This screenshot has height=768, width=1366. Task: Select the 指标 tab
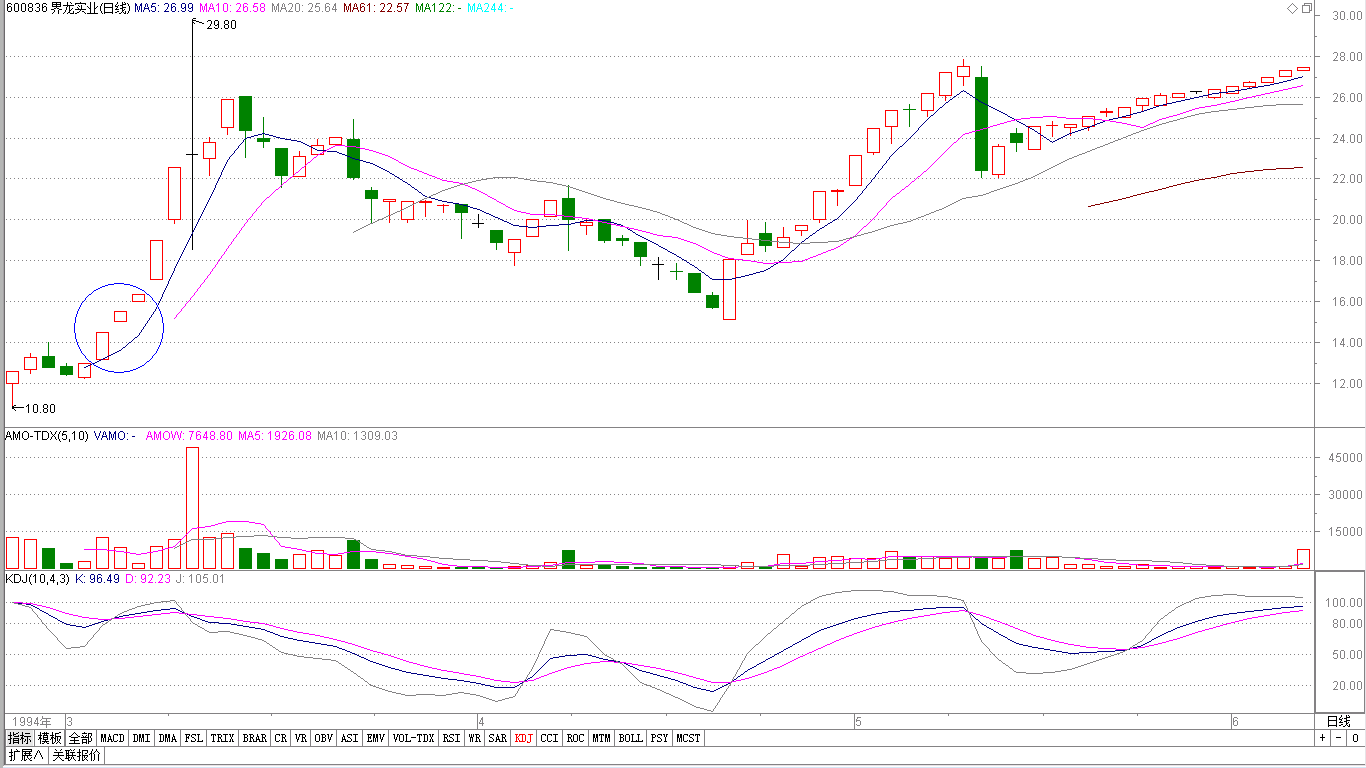point(19,738)
